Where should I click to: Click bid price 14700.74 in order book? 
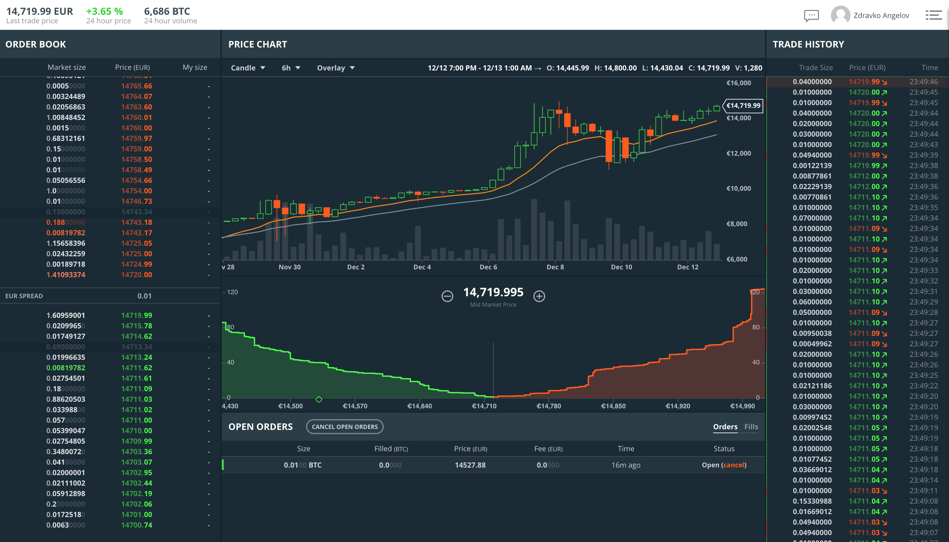tap(137, 525)
